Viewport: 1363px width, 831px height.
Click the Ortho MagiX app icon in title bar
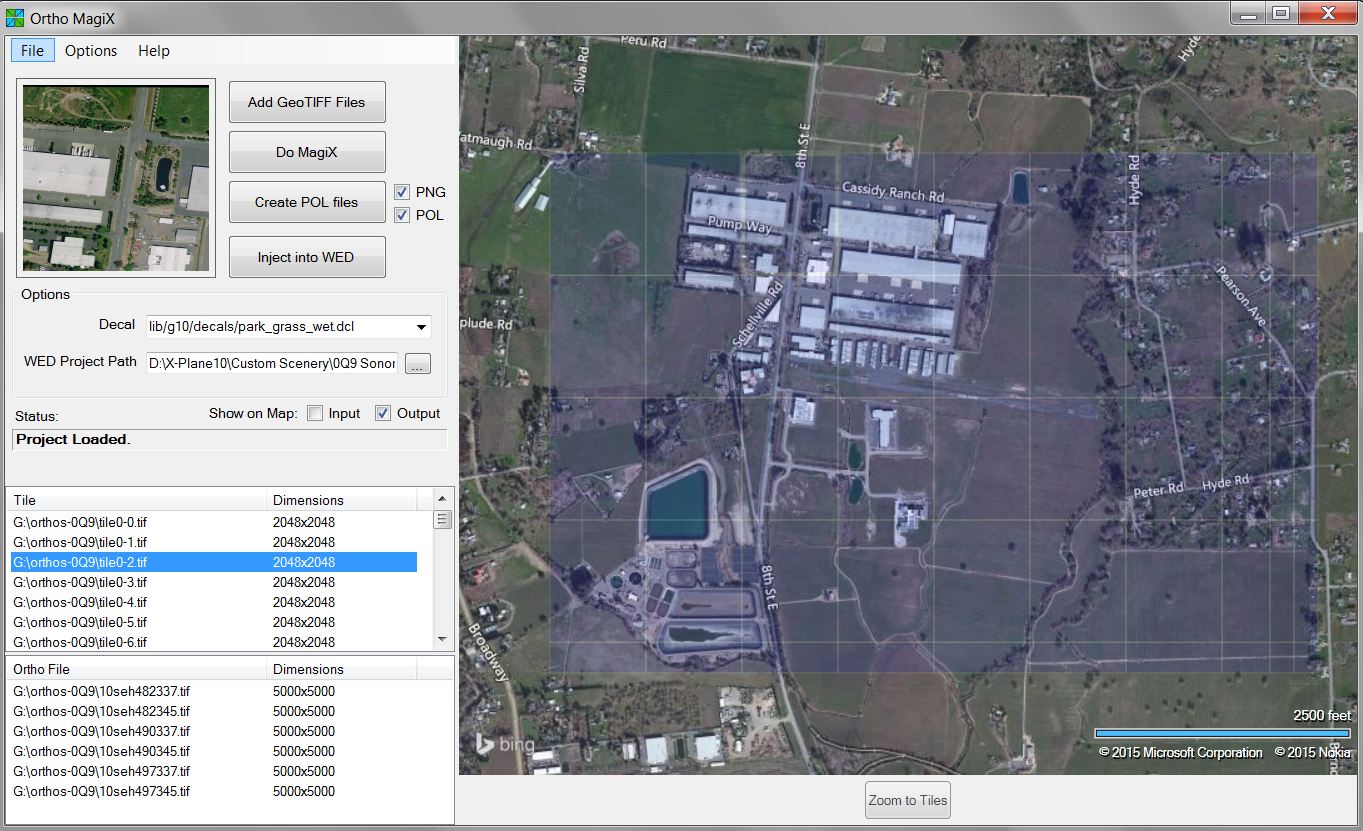(15, 17)
